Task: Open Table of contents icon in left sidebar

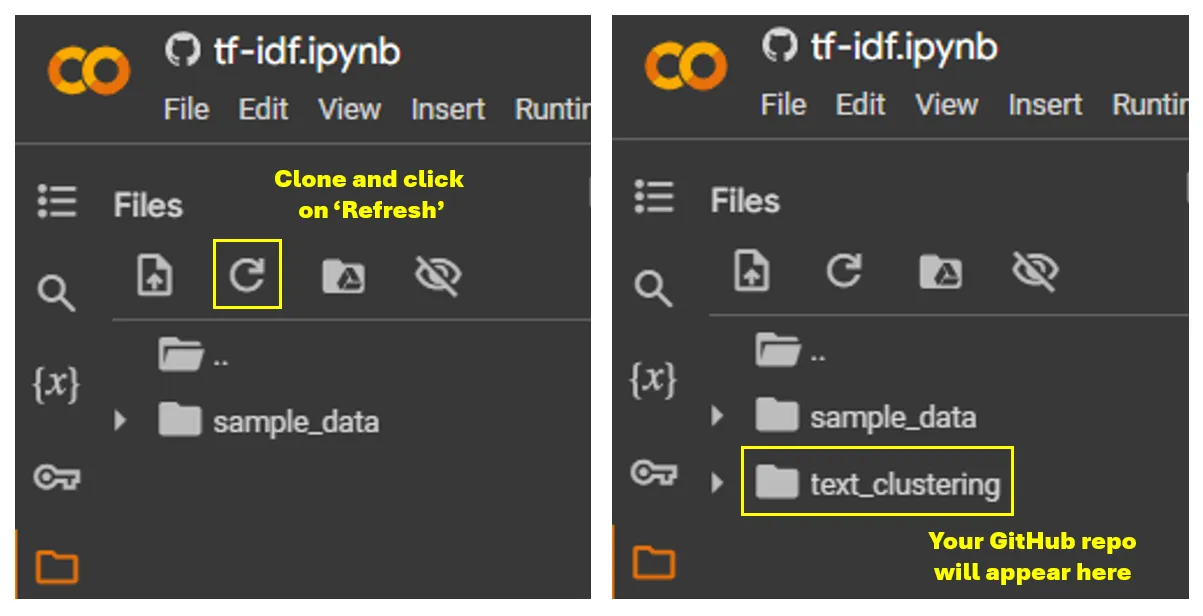Action: (x=57, y=201)
